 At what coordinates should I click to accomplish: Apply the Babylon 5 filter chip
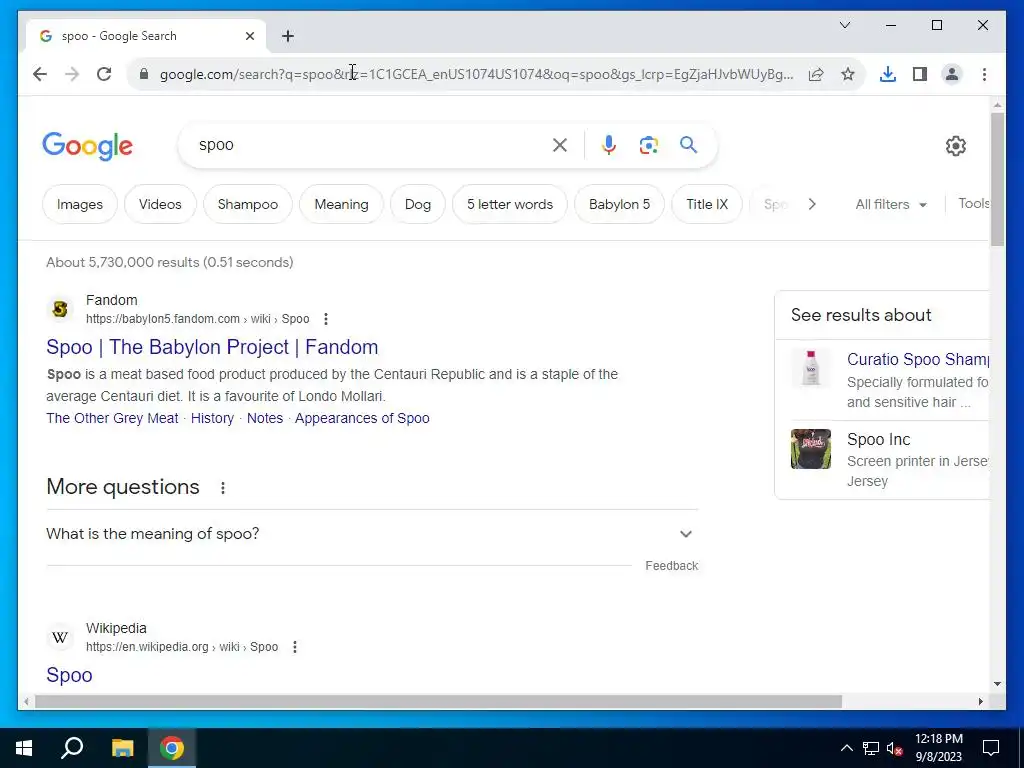tap(619, 204)
